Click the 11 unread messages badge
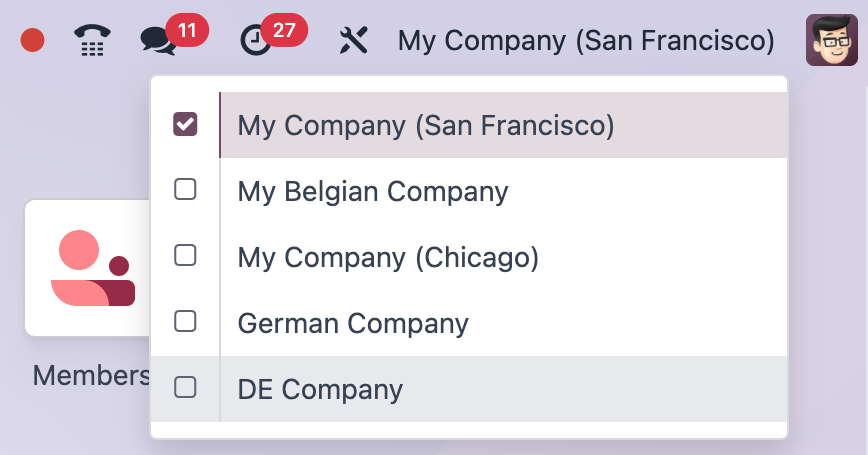This screenshot has width=868, height=455. coord(186,30)
